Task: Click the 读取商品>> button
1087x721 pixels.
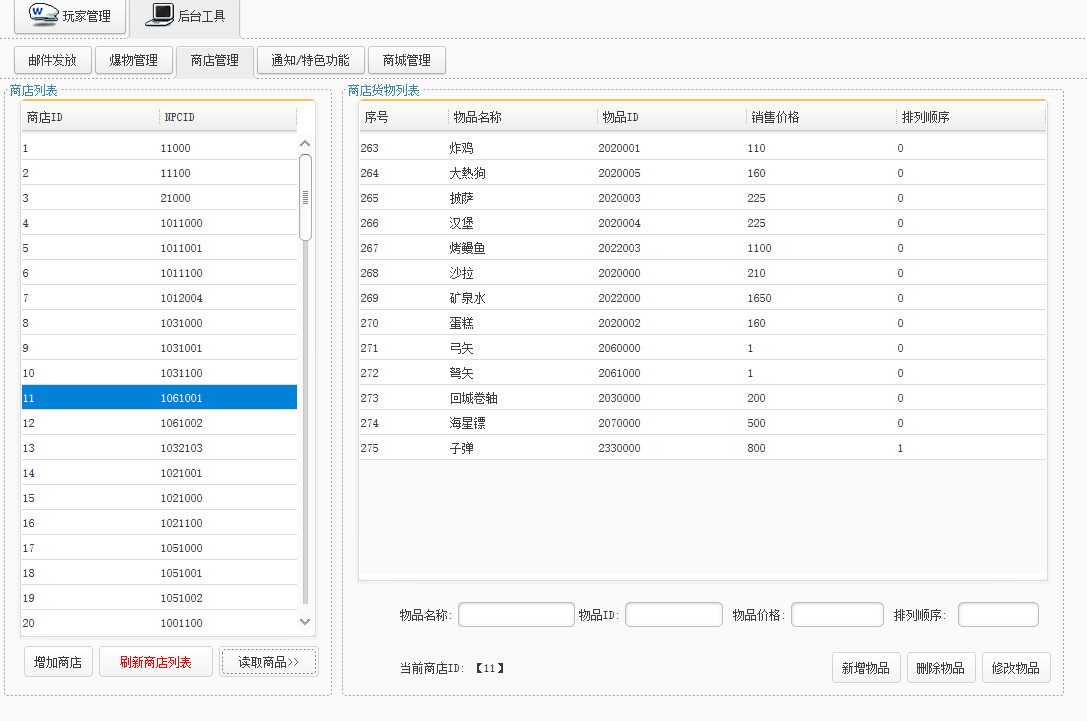Action: tap(269, 662)
